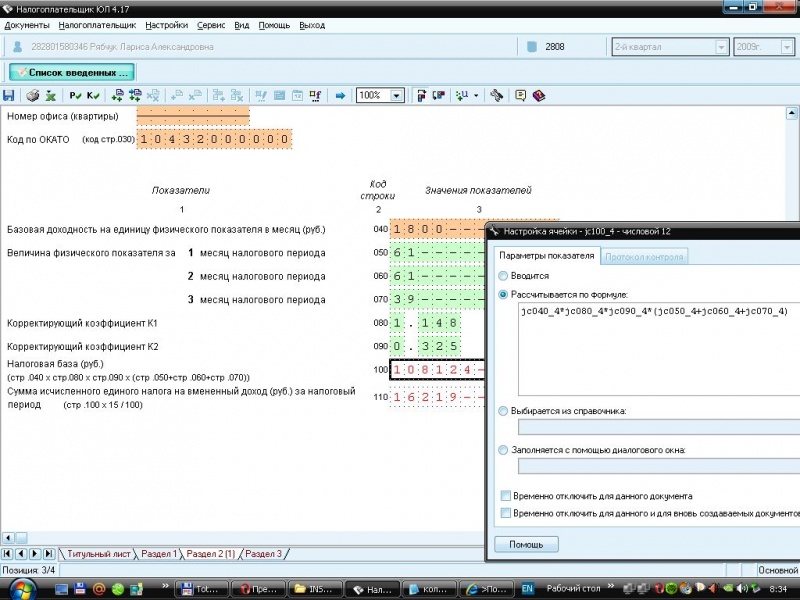Click the 'Код по ОКАТО' value field
The image size is (800, 600).
(x=214, y=139)
